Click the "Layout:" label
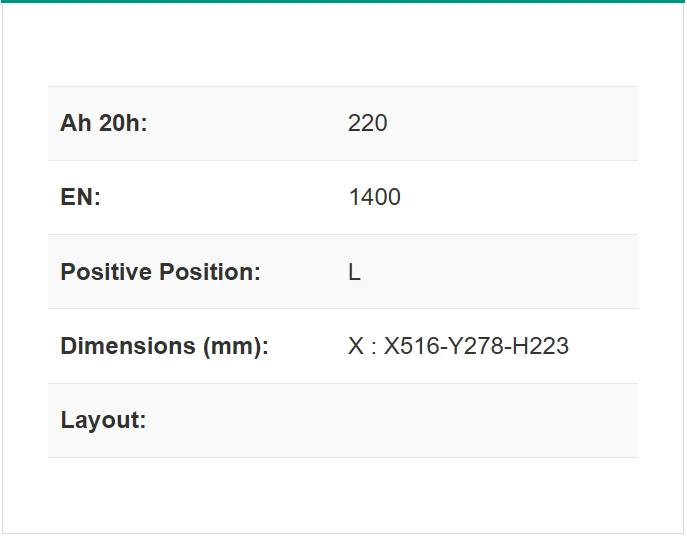 pyautogui.click(x=103, y=420)
